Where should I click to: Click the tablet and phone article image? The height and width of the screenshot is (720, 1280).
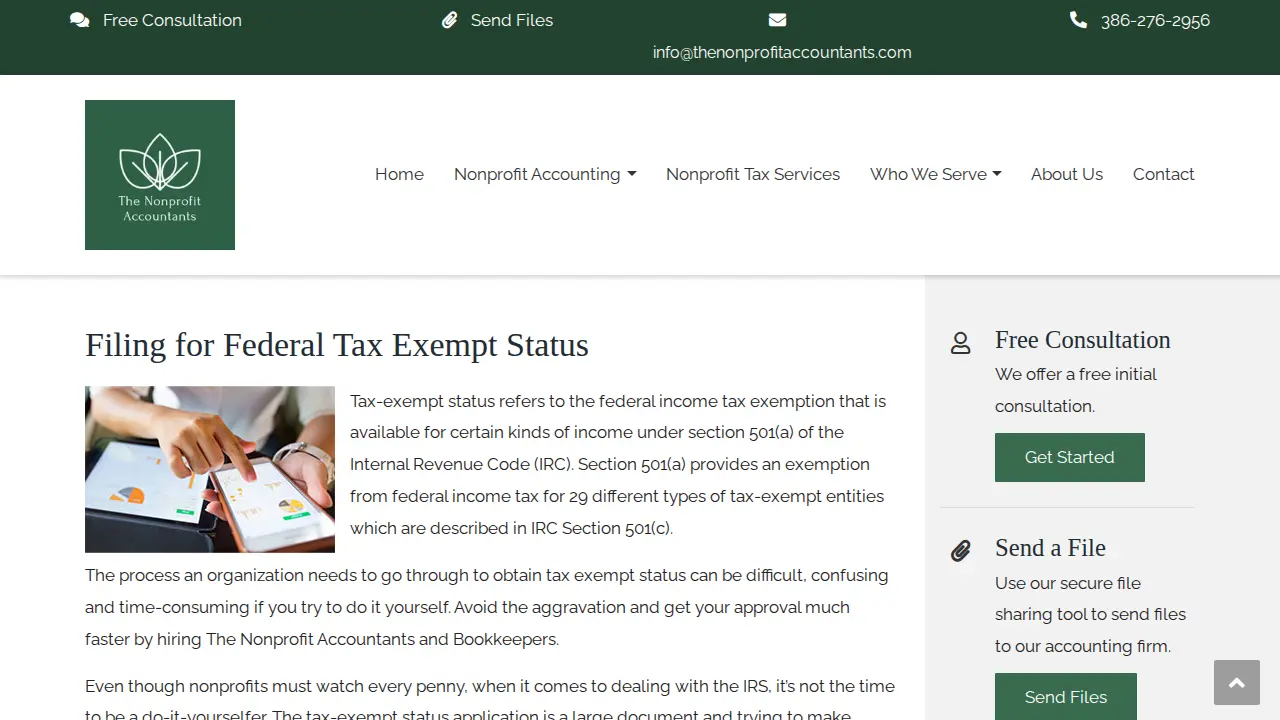tap(210, 469)
